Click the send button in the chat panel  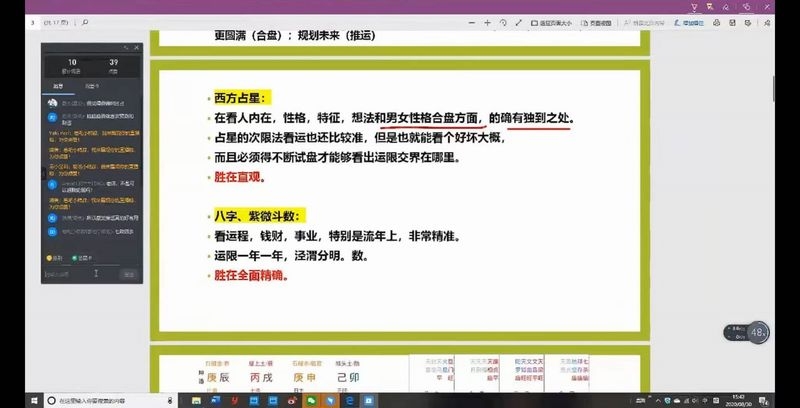tap(130, 274)
